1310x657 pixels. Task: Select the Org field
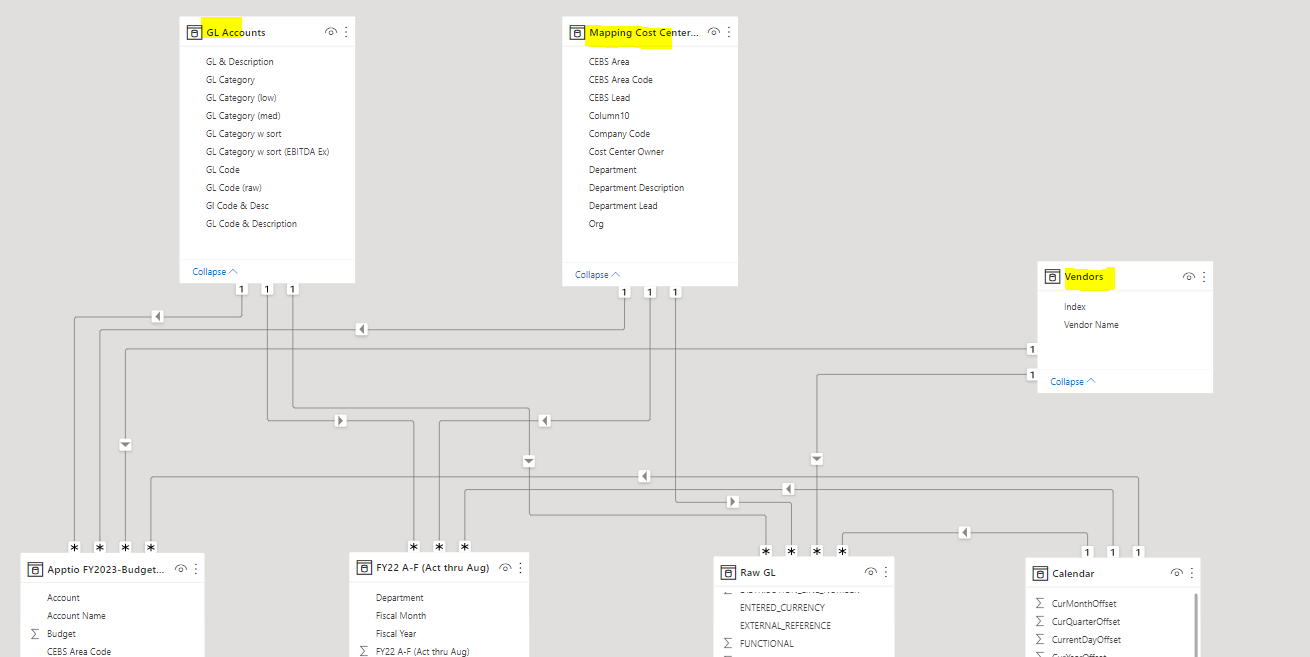[596, 224]
